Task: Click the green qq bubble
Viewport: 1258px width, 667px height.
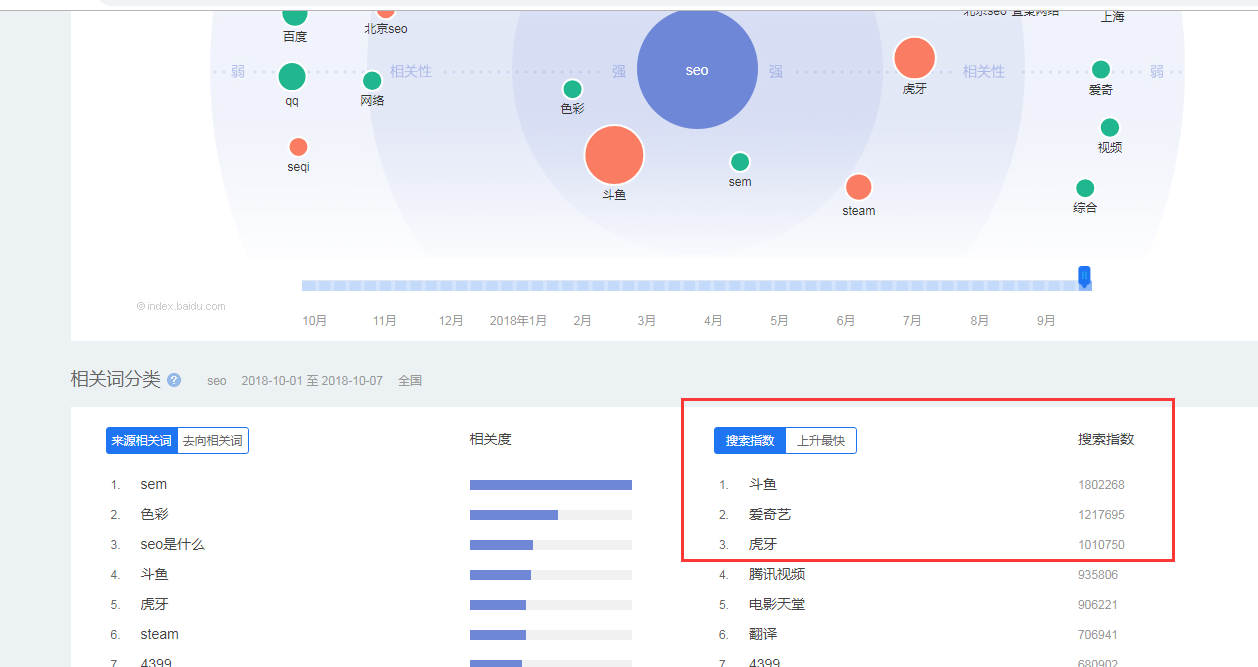Action: point(292,76)
